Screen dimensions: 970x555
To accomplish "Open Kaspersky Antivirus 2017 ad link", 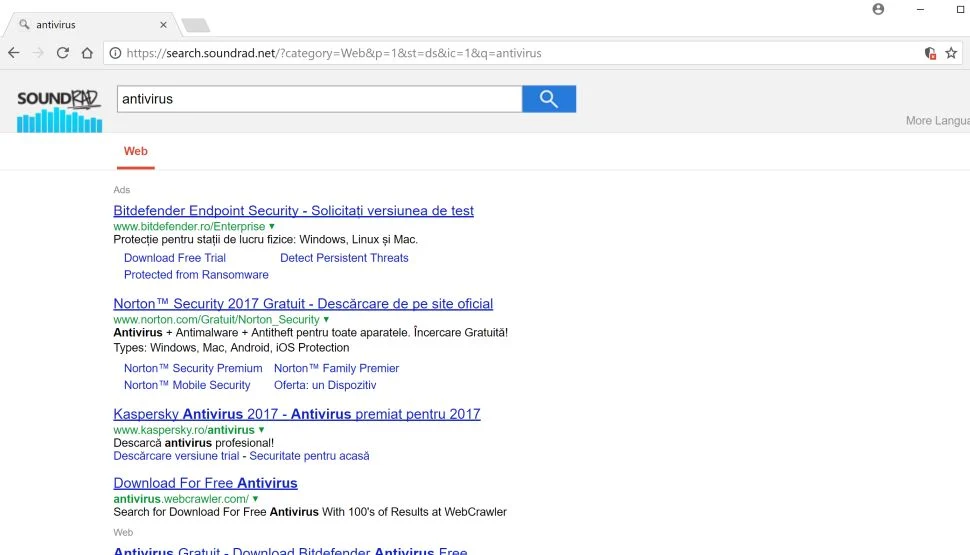I will pyautogui.click(x=297, y=414).
